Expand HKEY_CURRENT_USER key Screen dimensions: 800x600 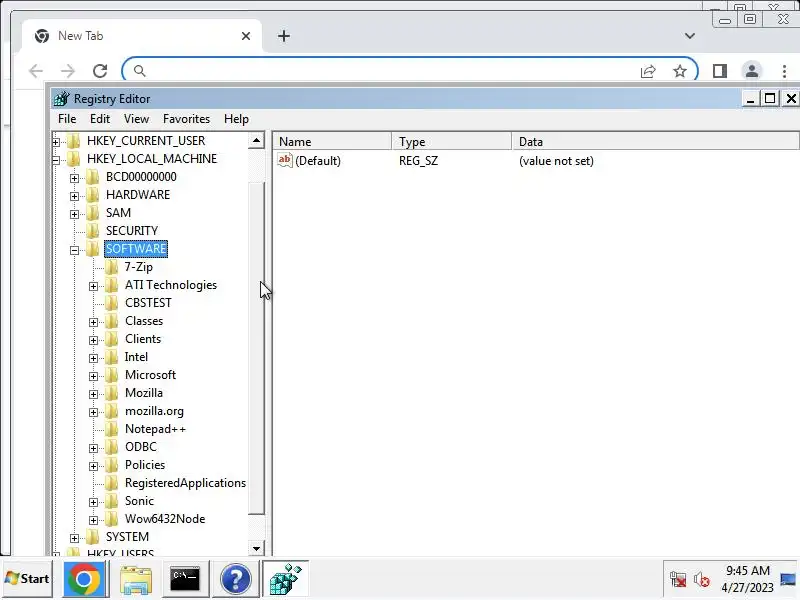[56, 142]
